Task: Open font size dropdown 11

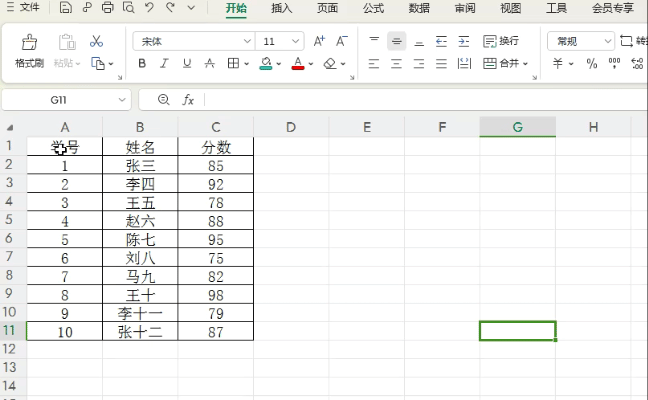Action: (x=295, y=41)
